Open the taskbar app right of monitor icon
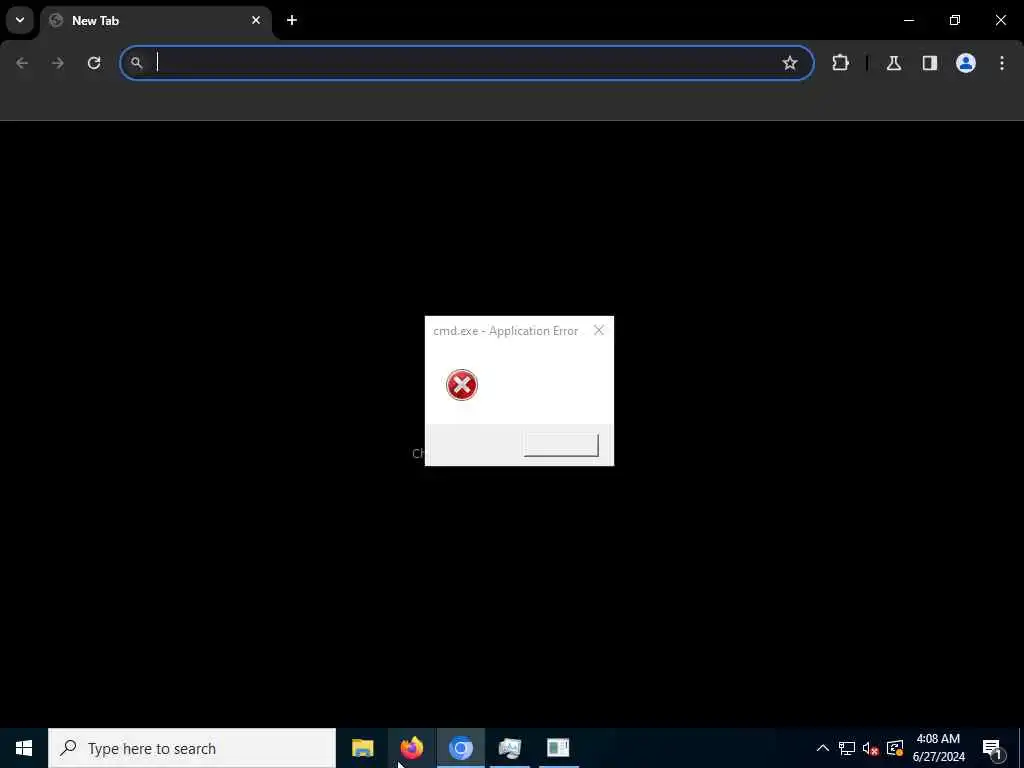This screenshot has height=768, width=1024. tap(558, 748)
